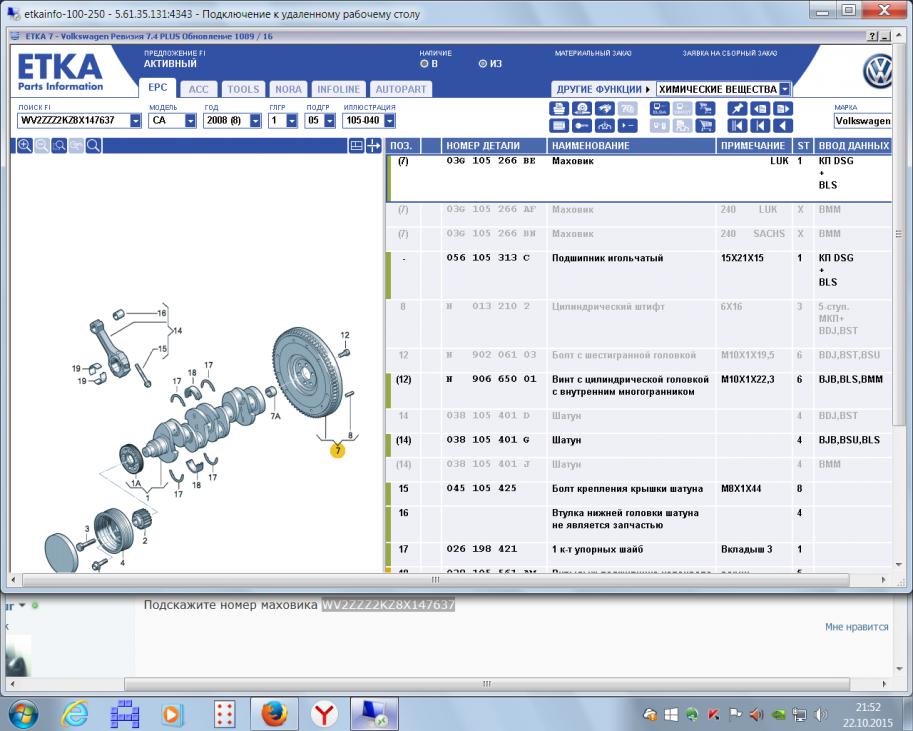Click the highlighted callout 7 on the diagram
The width and height of the screenshot is (913, 731).
(x=337, y=450)
